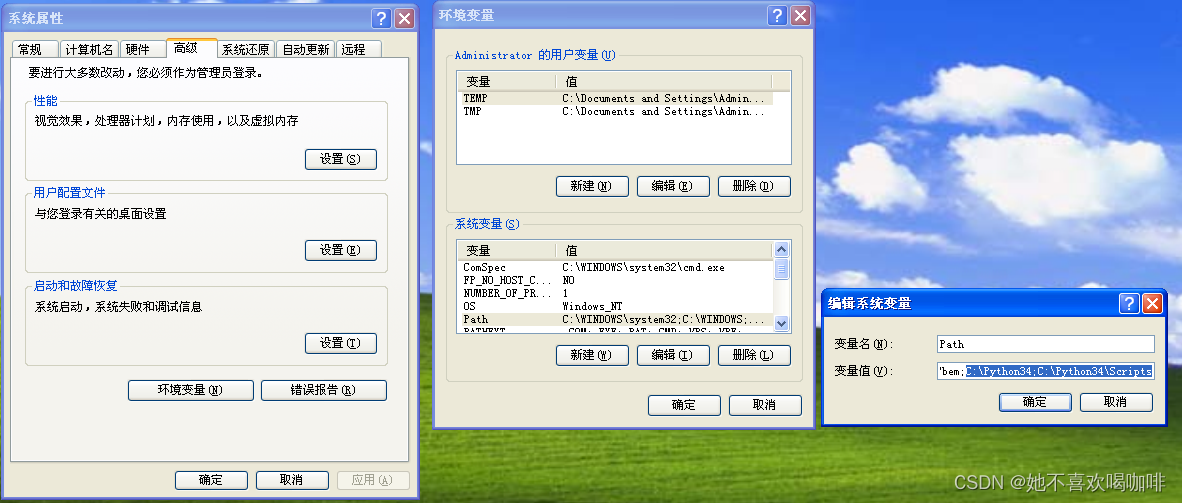
Task: Click system variables scrollbar down arrow
Action: pyautogui.click(x=782, y=324)
